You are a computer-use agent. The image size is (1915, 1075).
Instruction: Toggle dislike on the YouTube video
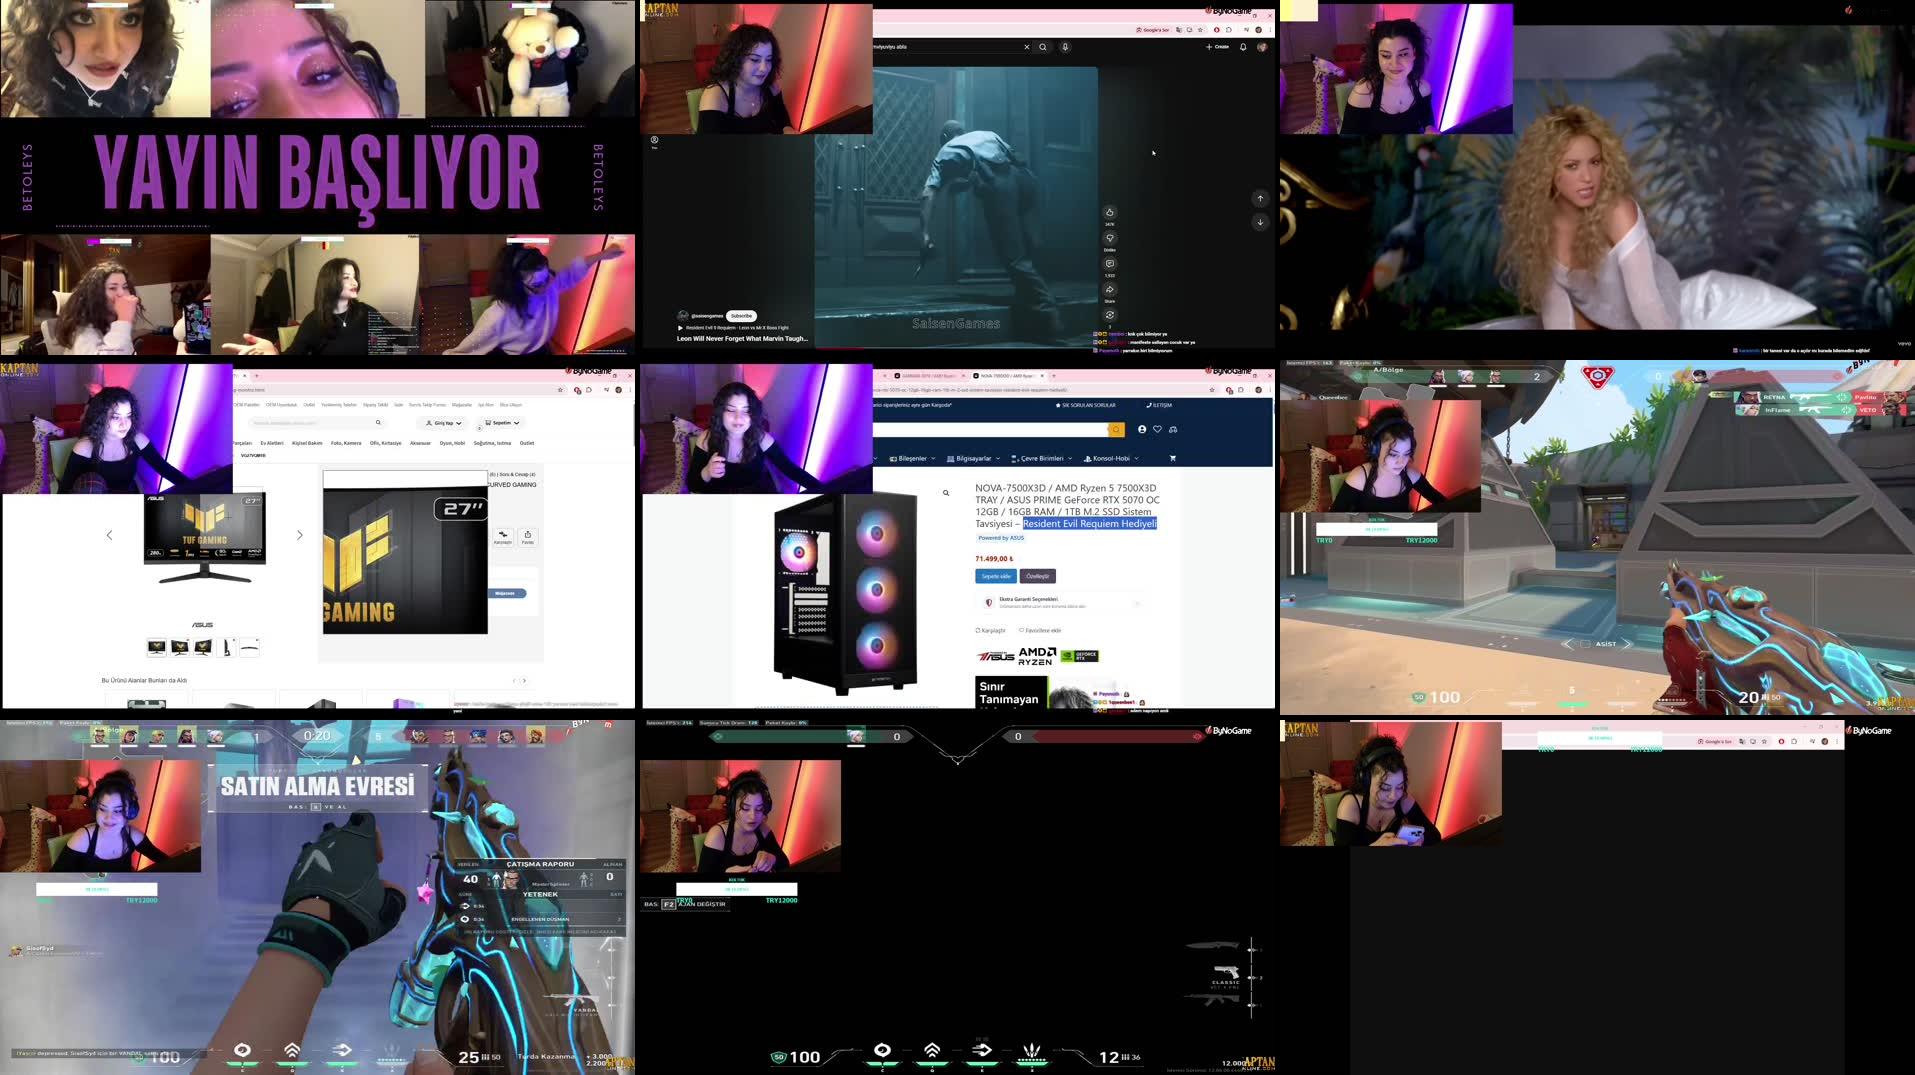(1110, 238)
